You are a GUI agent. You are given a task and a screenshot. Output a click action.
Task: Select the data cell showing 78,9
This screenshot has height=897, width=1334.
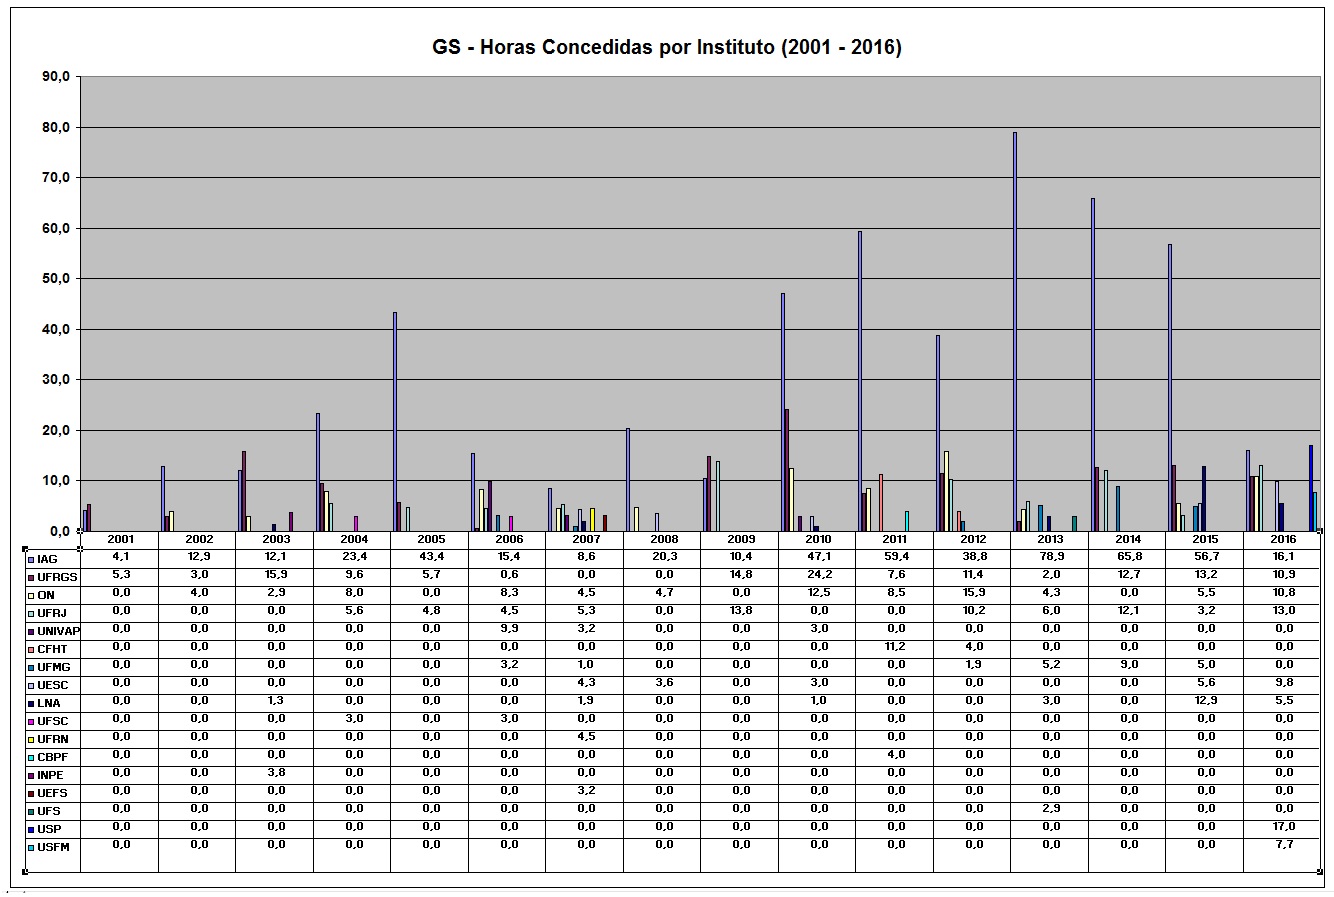pos(1050,558)
